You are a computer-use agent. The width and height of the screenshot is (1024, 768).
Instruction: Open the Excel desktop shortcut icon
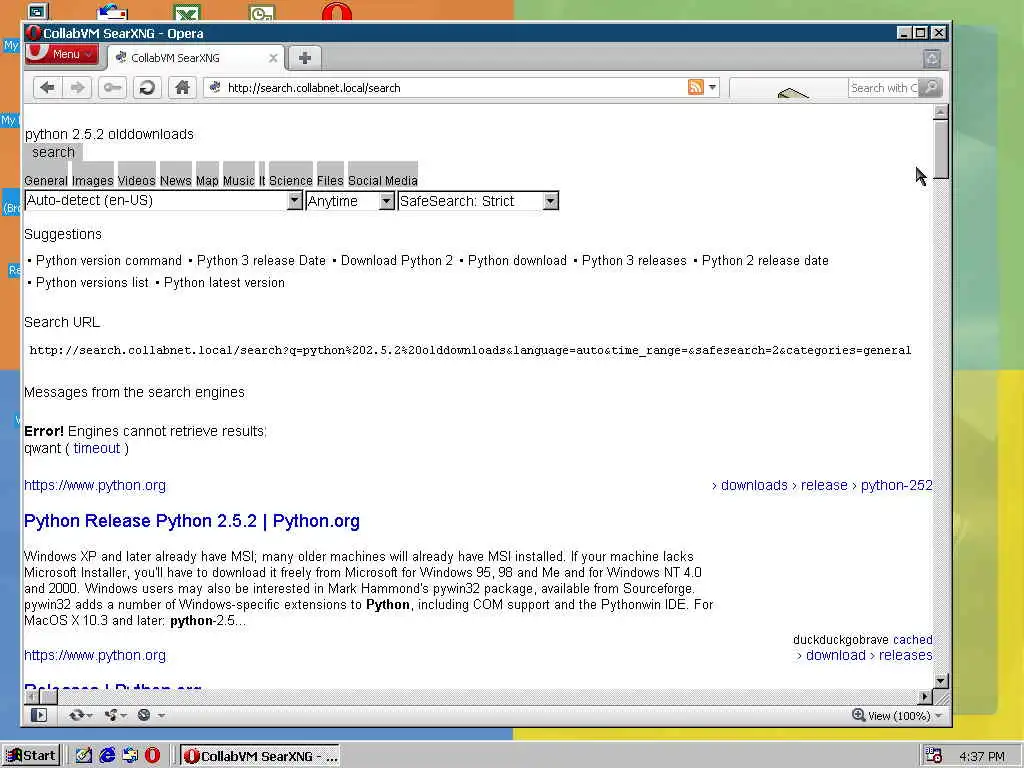[x=187, y=11]
